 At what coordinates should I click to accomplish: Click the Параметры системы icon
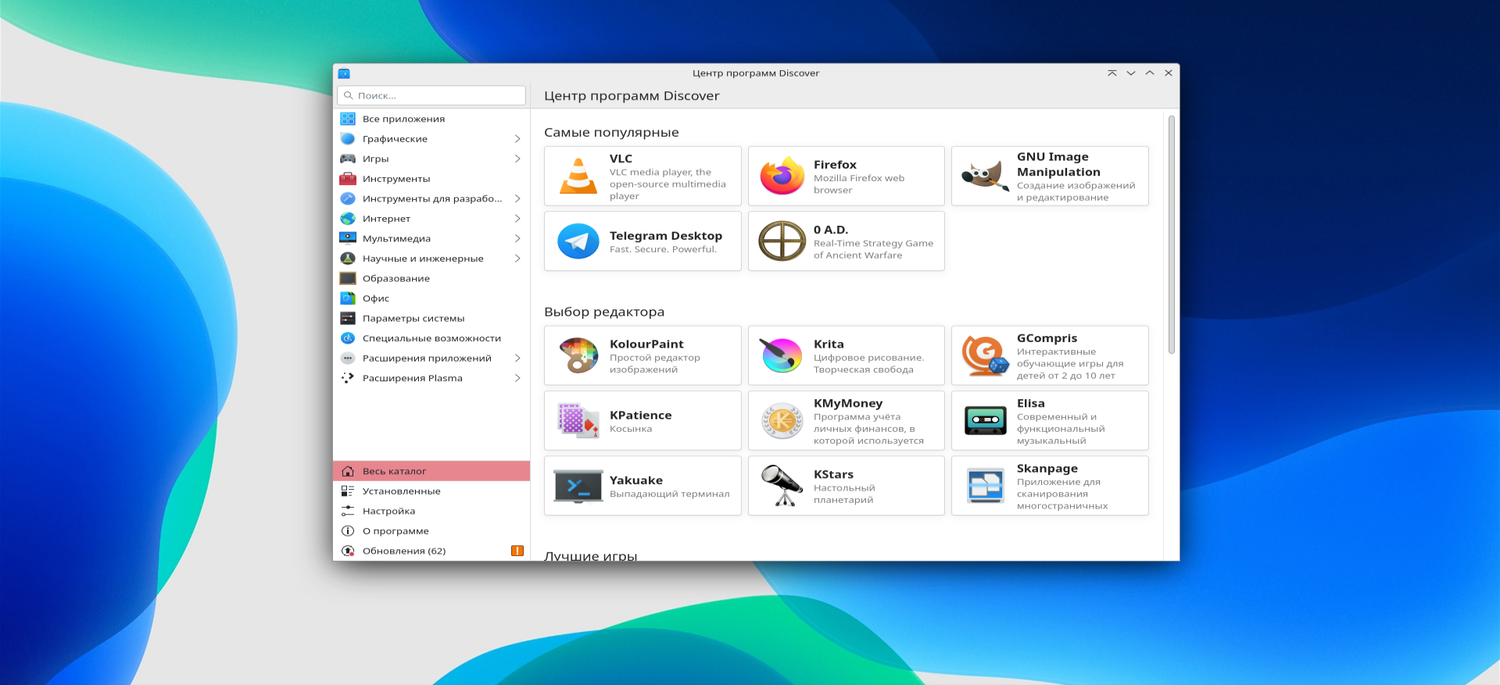348,318
